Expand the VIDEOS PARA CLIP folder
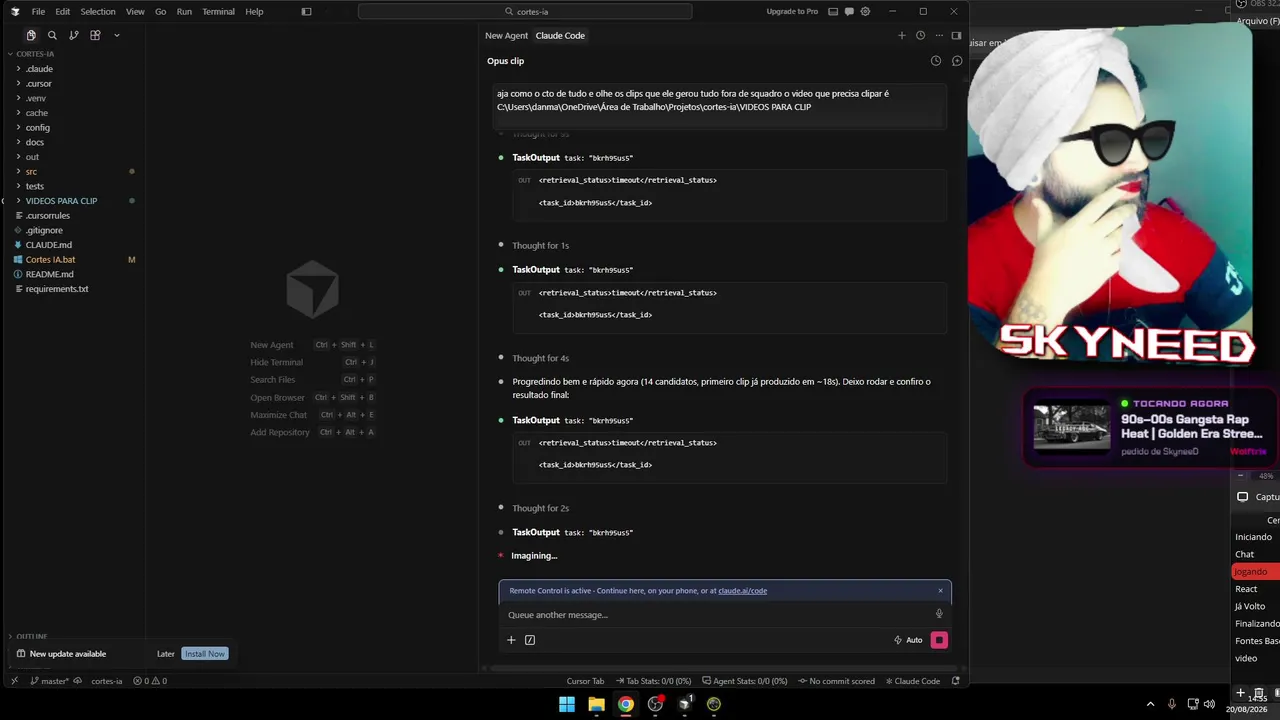 pyautogui.click(x=61, y=201)
